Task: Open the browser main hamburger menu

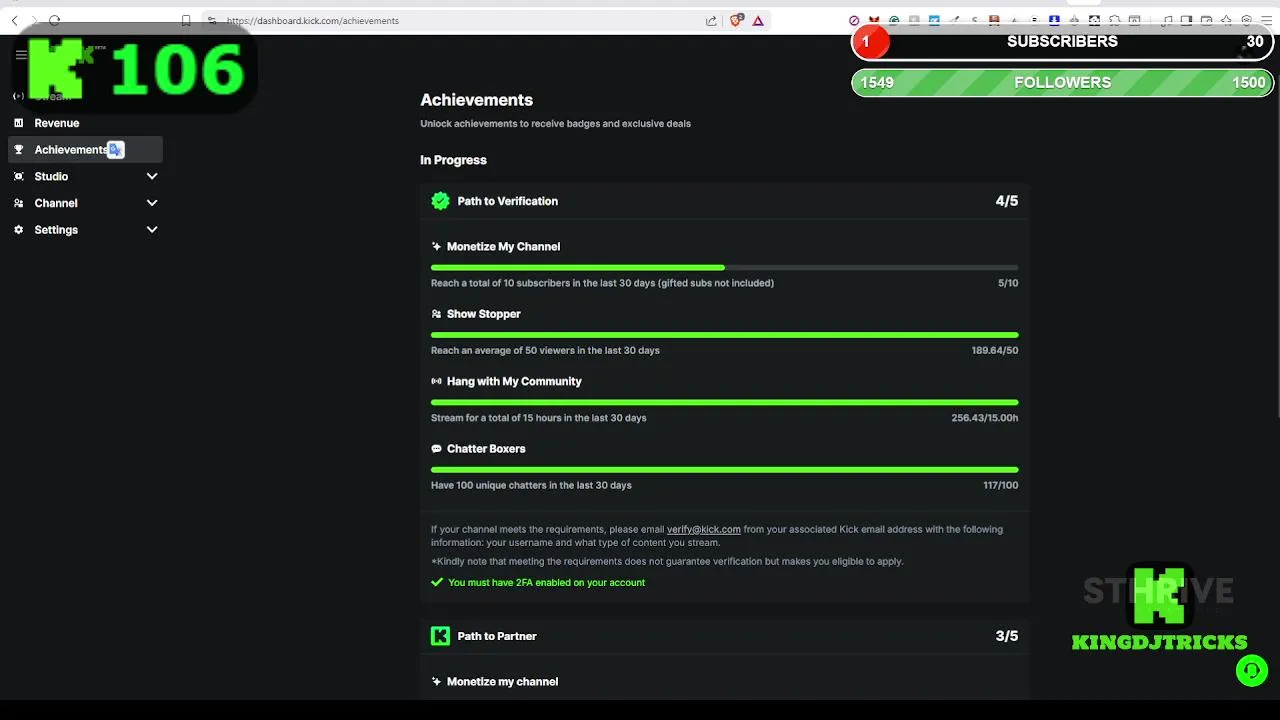Action: tap(1266, 20)
